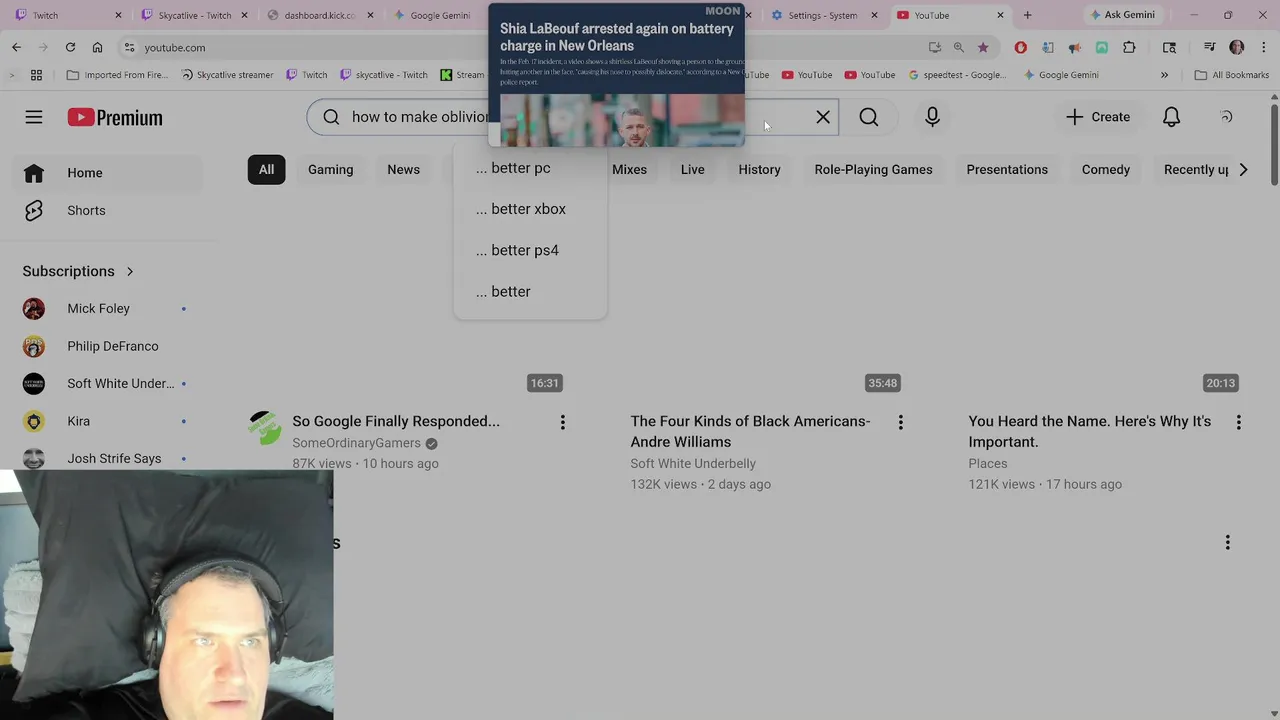Choose the plain '... better' suggestion
Screen dimensions: 1280x720
[530, 291]
